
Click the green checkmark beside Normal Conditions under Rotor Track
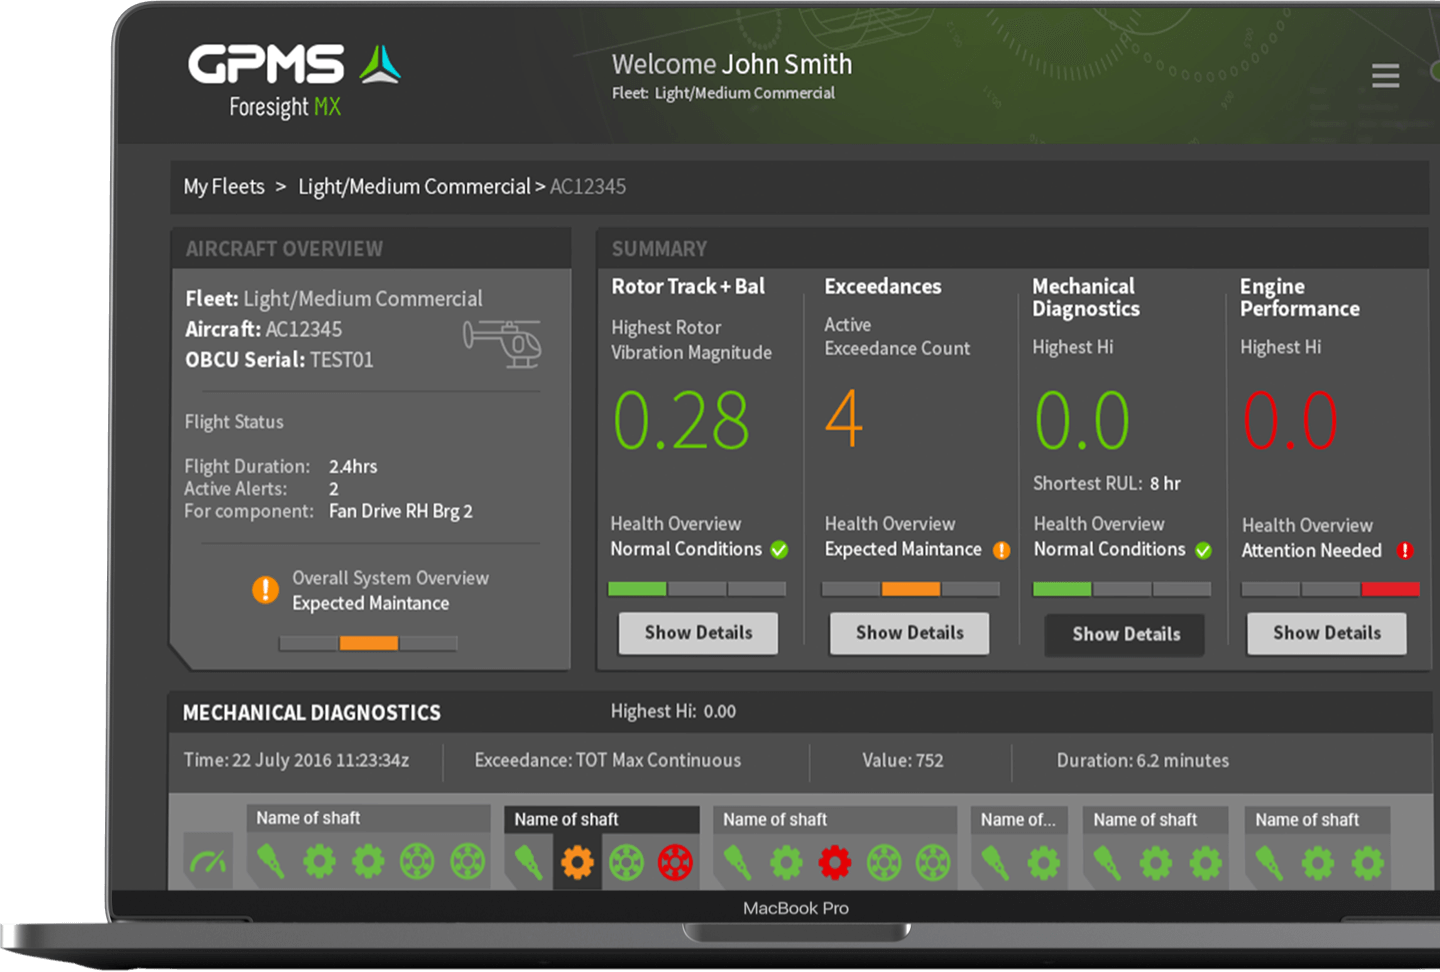[781, 550]
